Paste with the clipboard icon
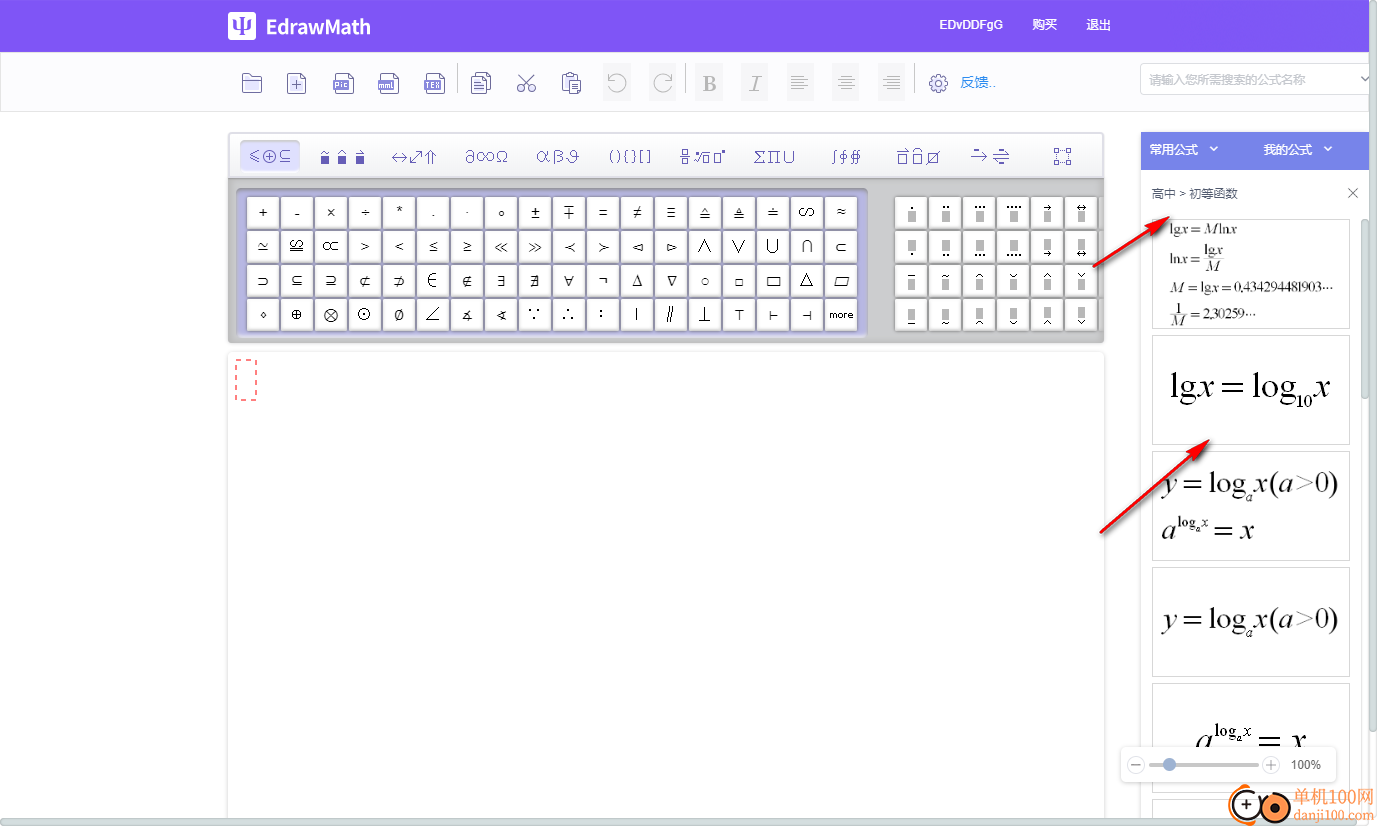Viewport: 1377px width, 826px height. pos(571,83)
